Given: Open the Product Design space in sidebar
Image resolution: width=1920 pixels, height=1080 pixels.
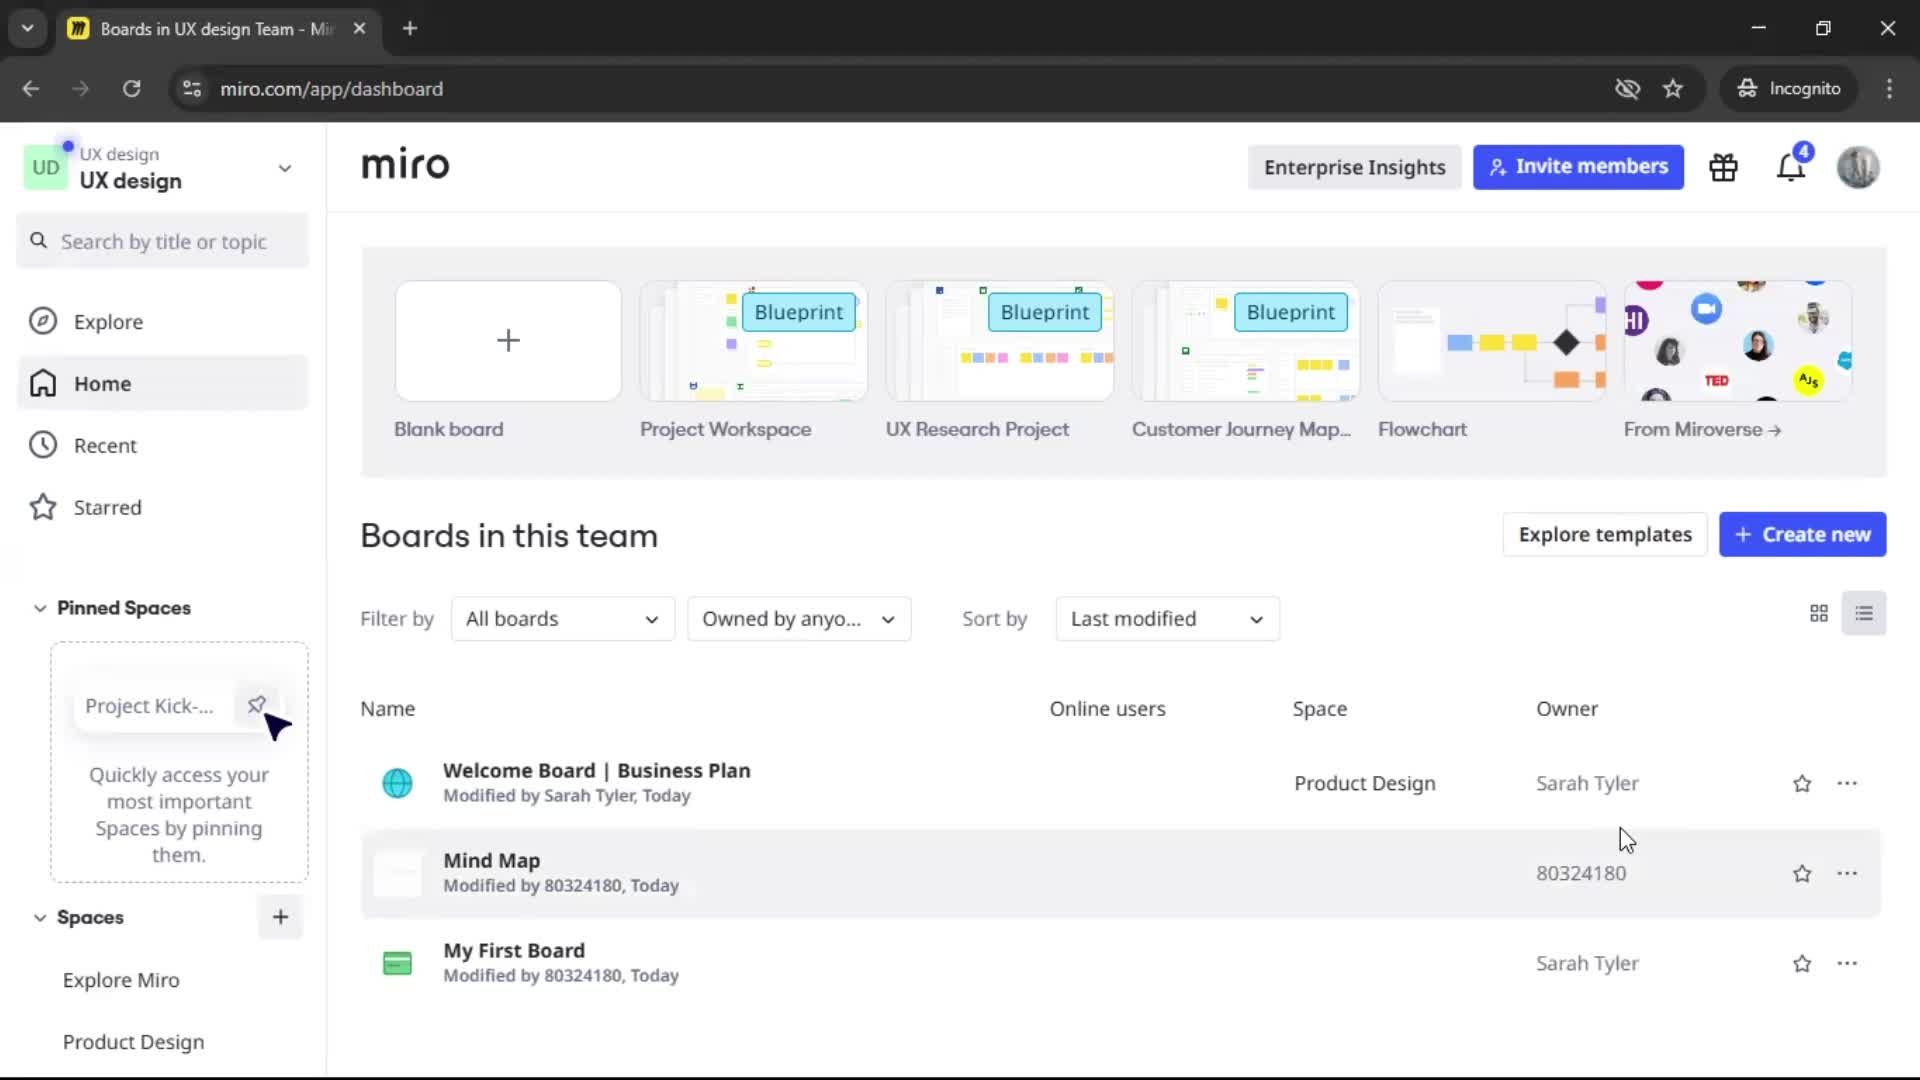Looking at the screenshot, I should click(133, 1042).
